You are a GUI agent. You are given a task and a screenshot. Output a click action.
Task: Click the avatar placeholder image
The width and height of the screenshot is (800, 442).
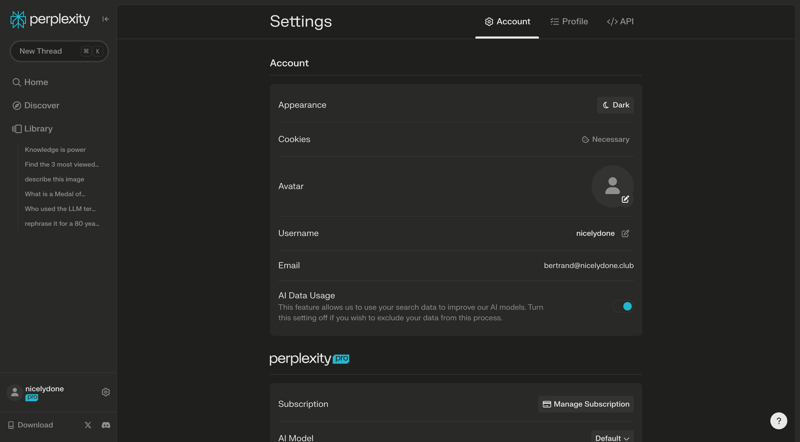pyautogui.click(x=612, y=186)
